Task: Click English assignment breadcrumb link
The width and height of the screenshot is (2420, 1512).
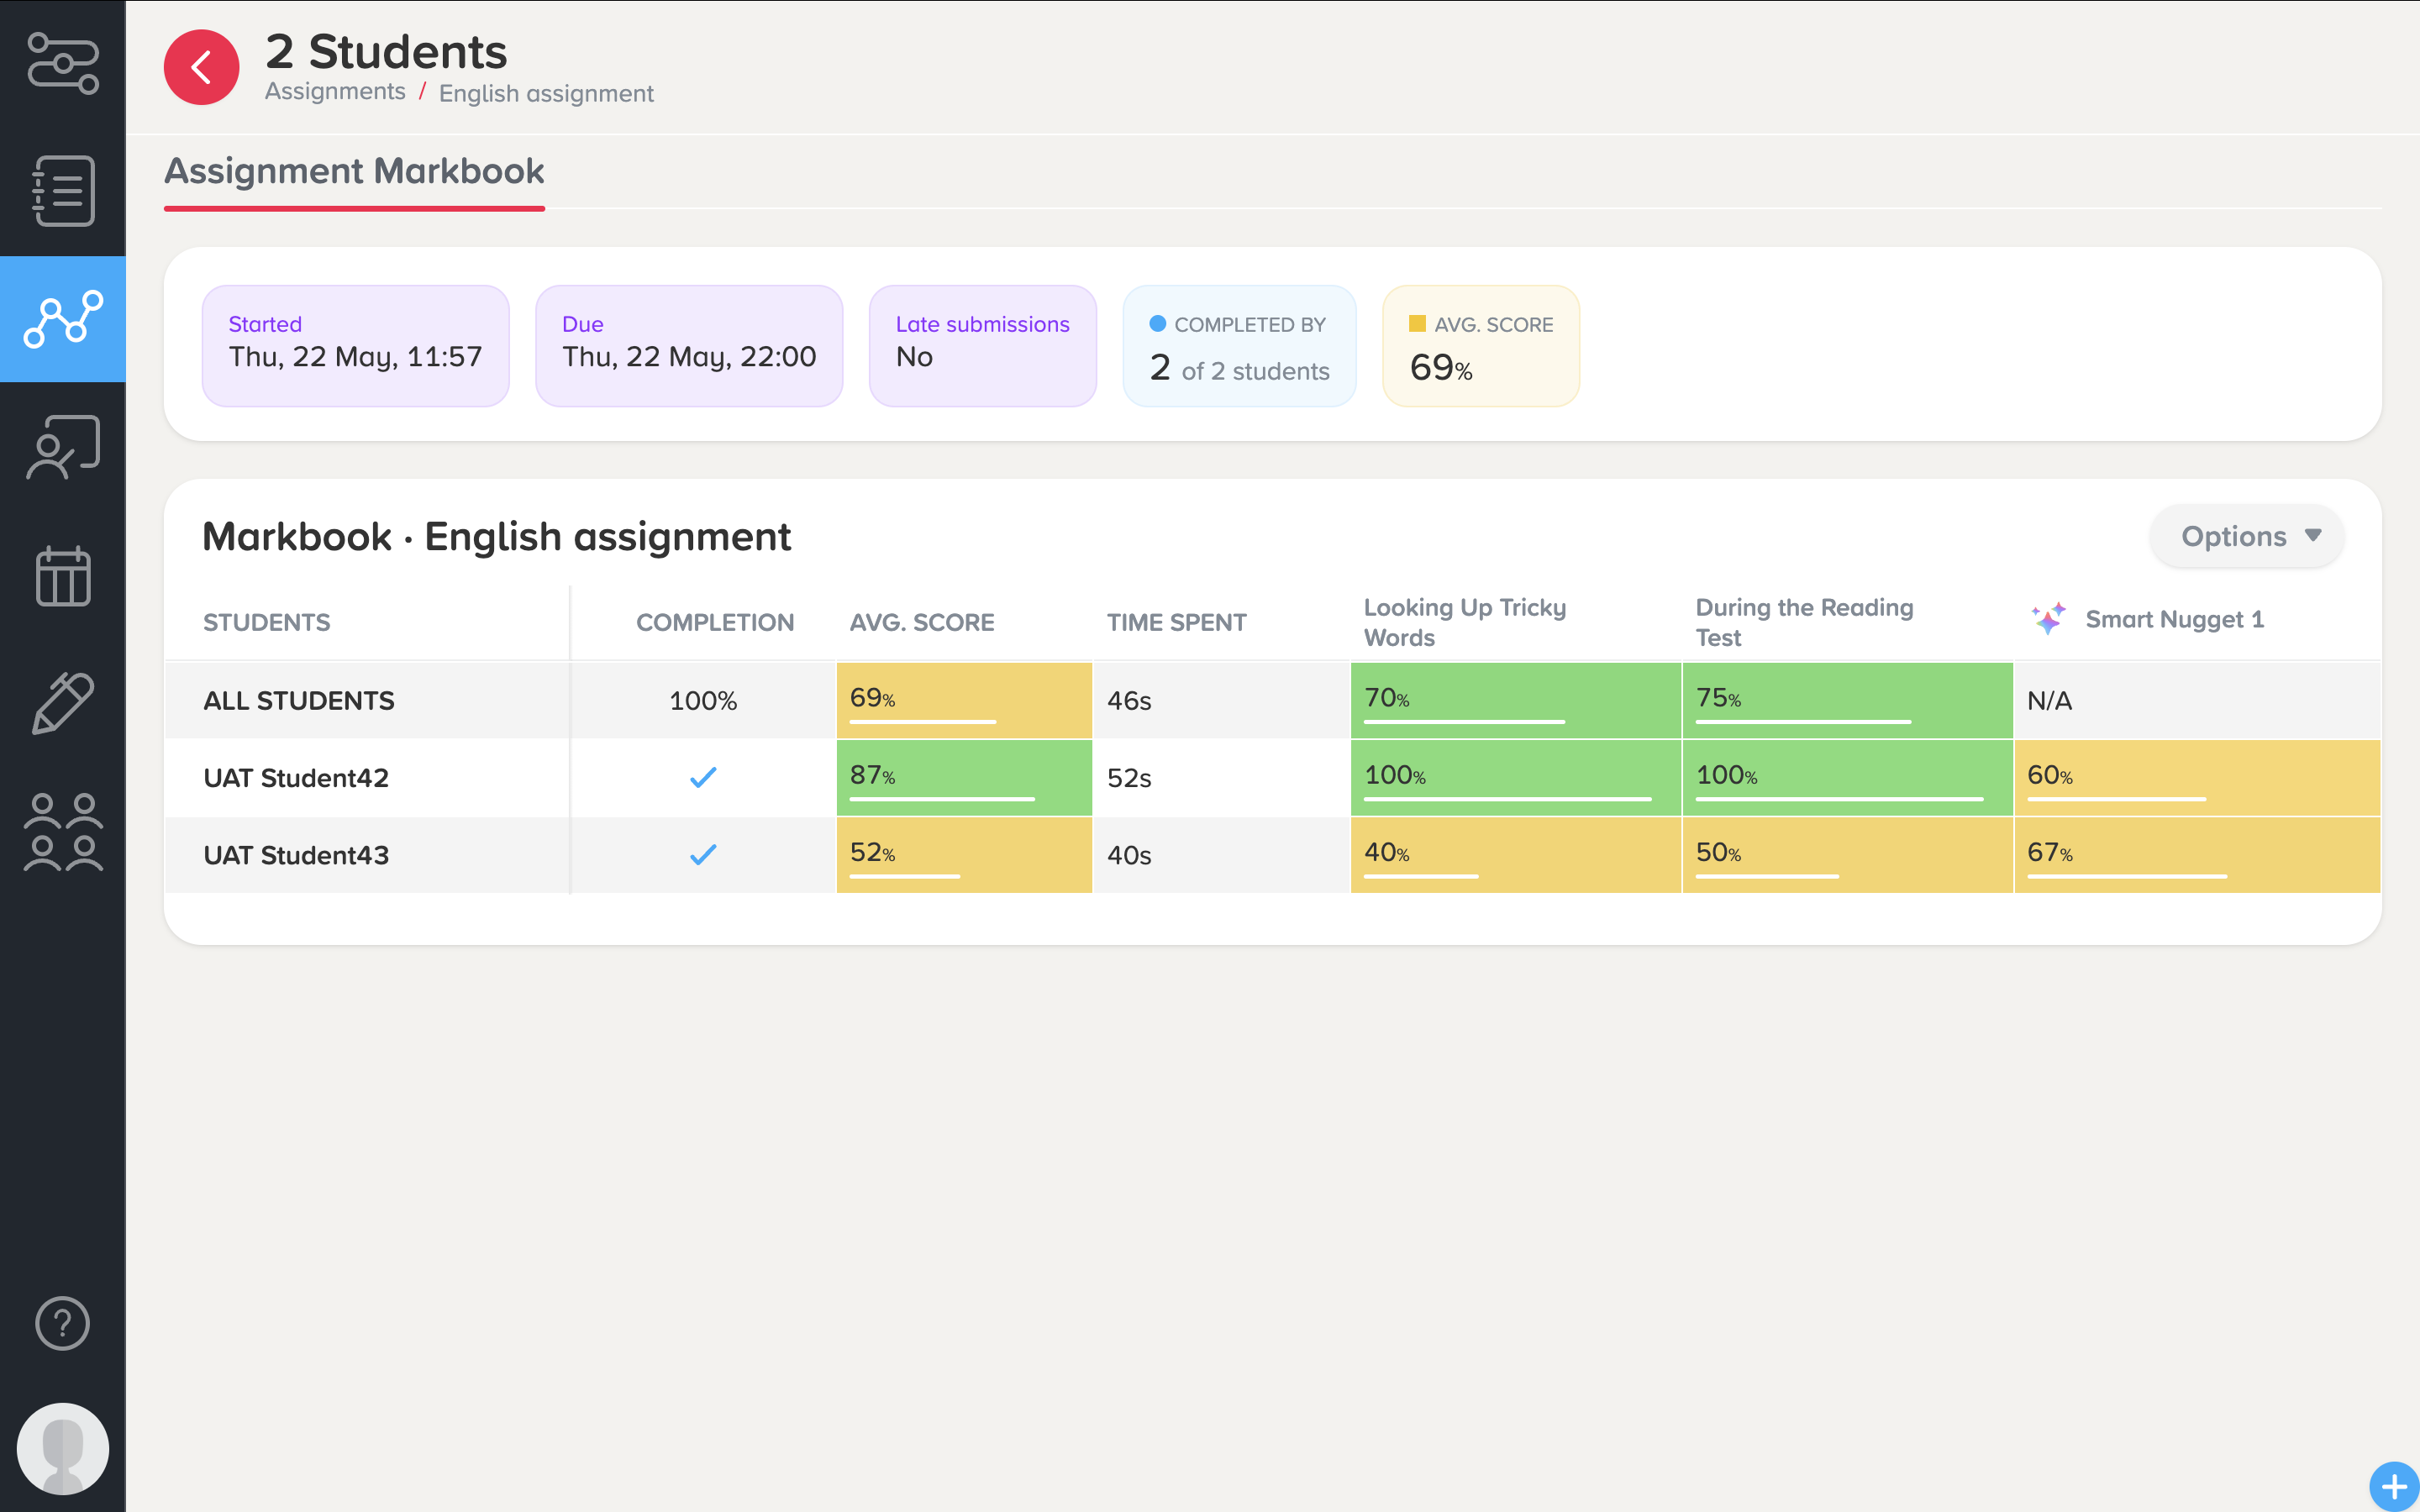Action: pyautogui.click(x=546, y=94)
